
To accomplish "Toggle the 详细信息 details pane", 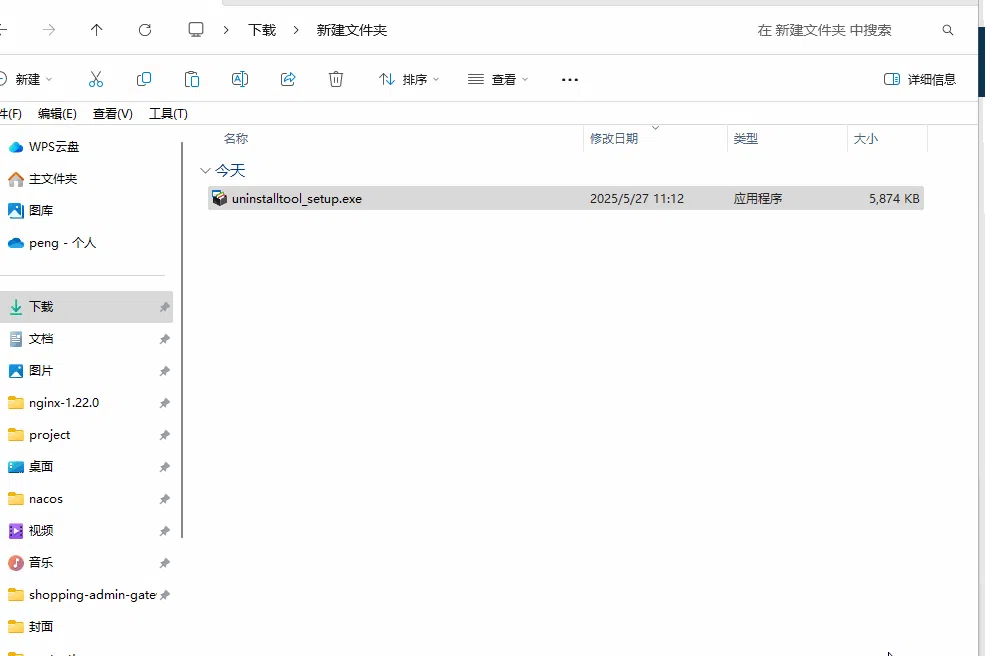I will [920, 79].
